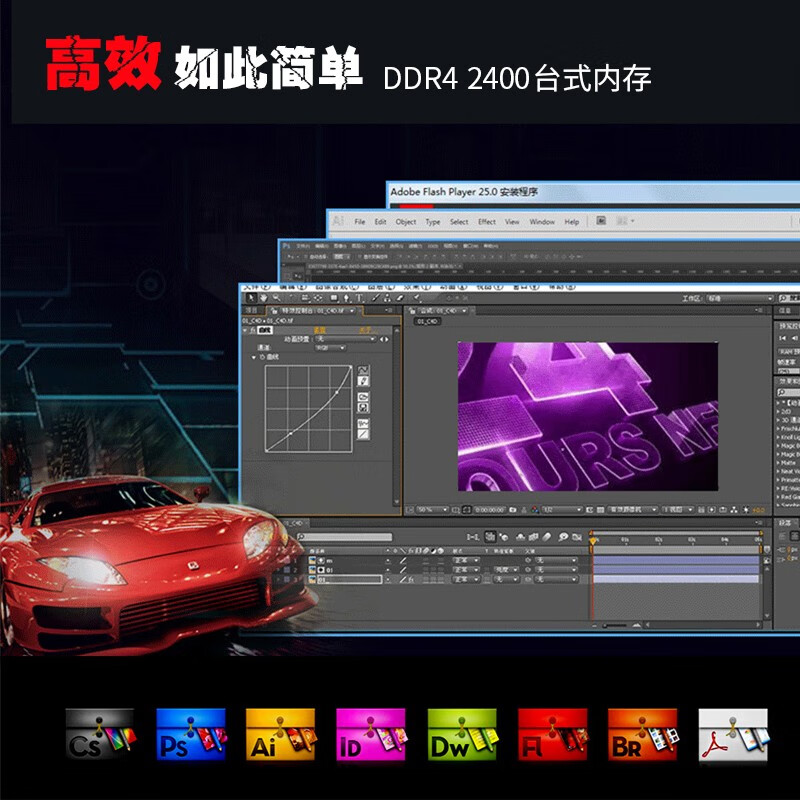
Task: Click the open-folder icon beside the curves graph
Action: click(363, 396)
